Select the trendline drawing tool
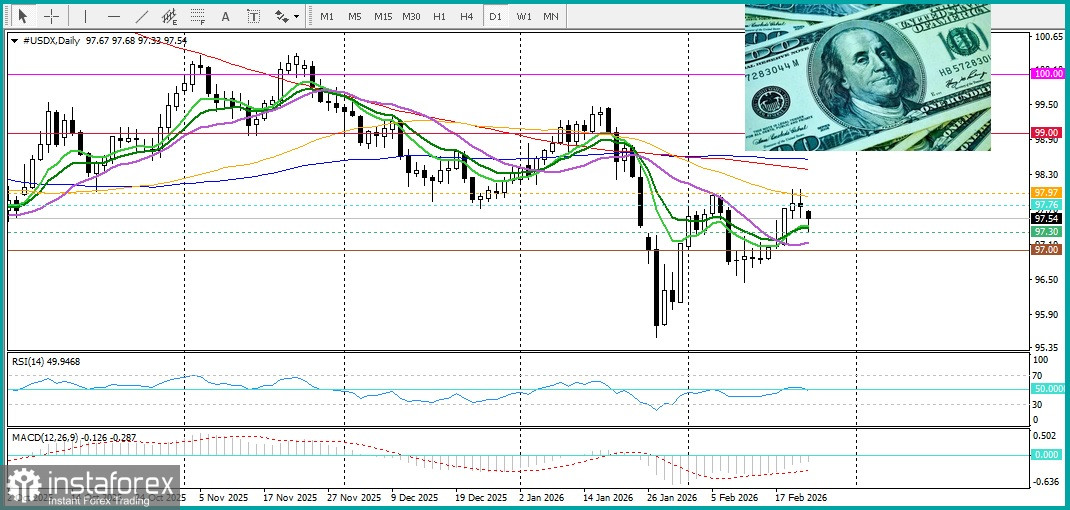Screen dimensions: 1070x510 142,16
